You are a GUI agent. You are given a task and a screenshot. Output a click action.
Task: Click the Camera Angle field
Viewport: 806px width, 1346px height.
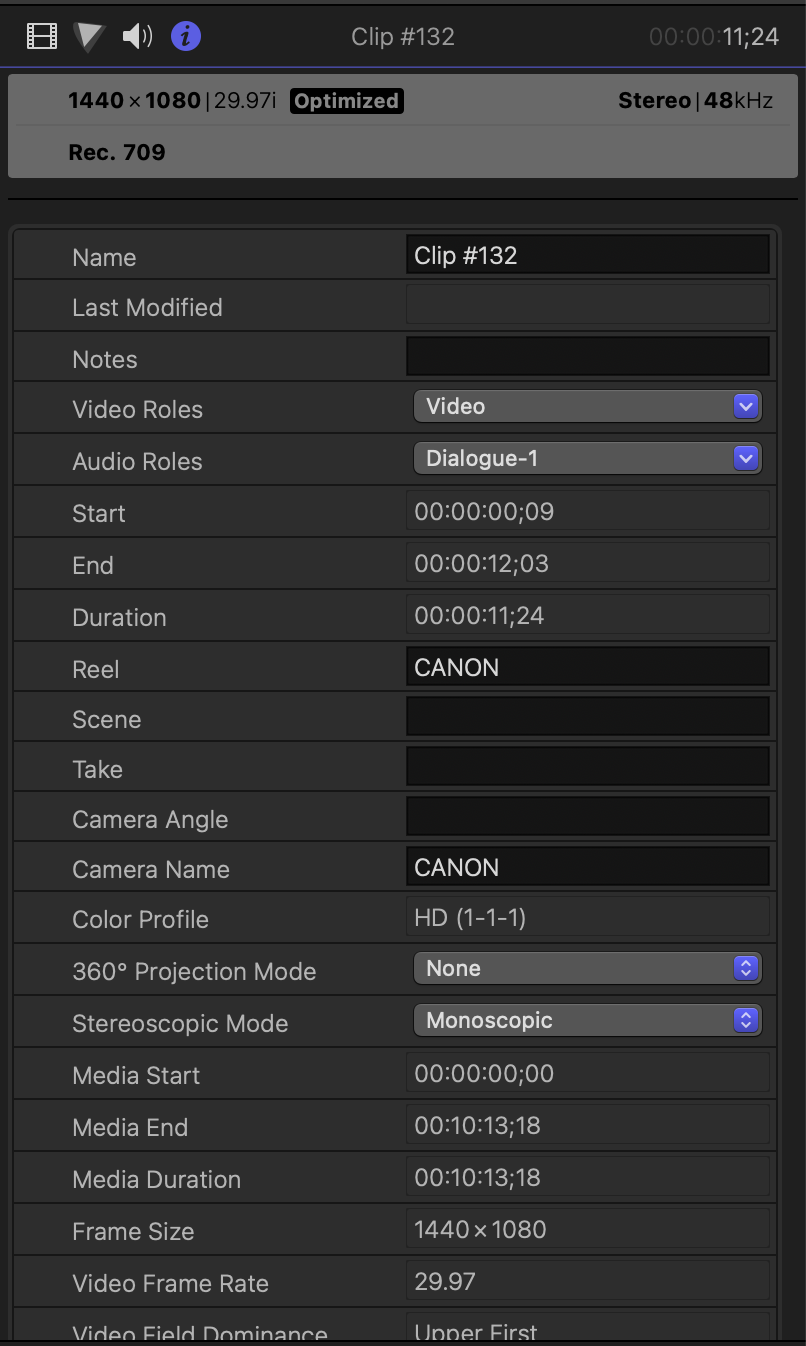click(587, 817)
